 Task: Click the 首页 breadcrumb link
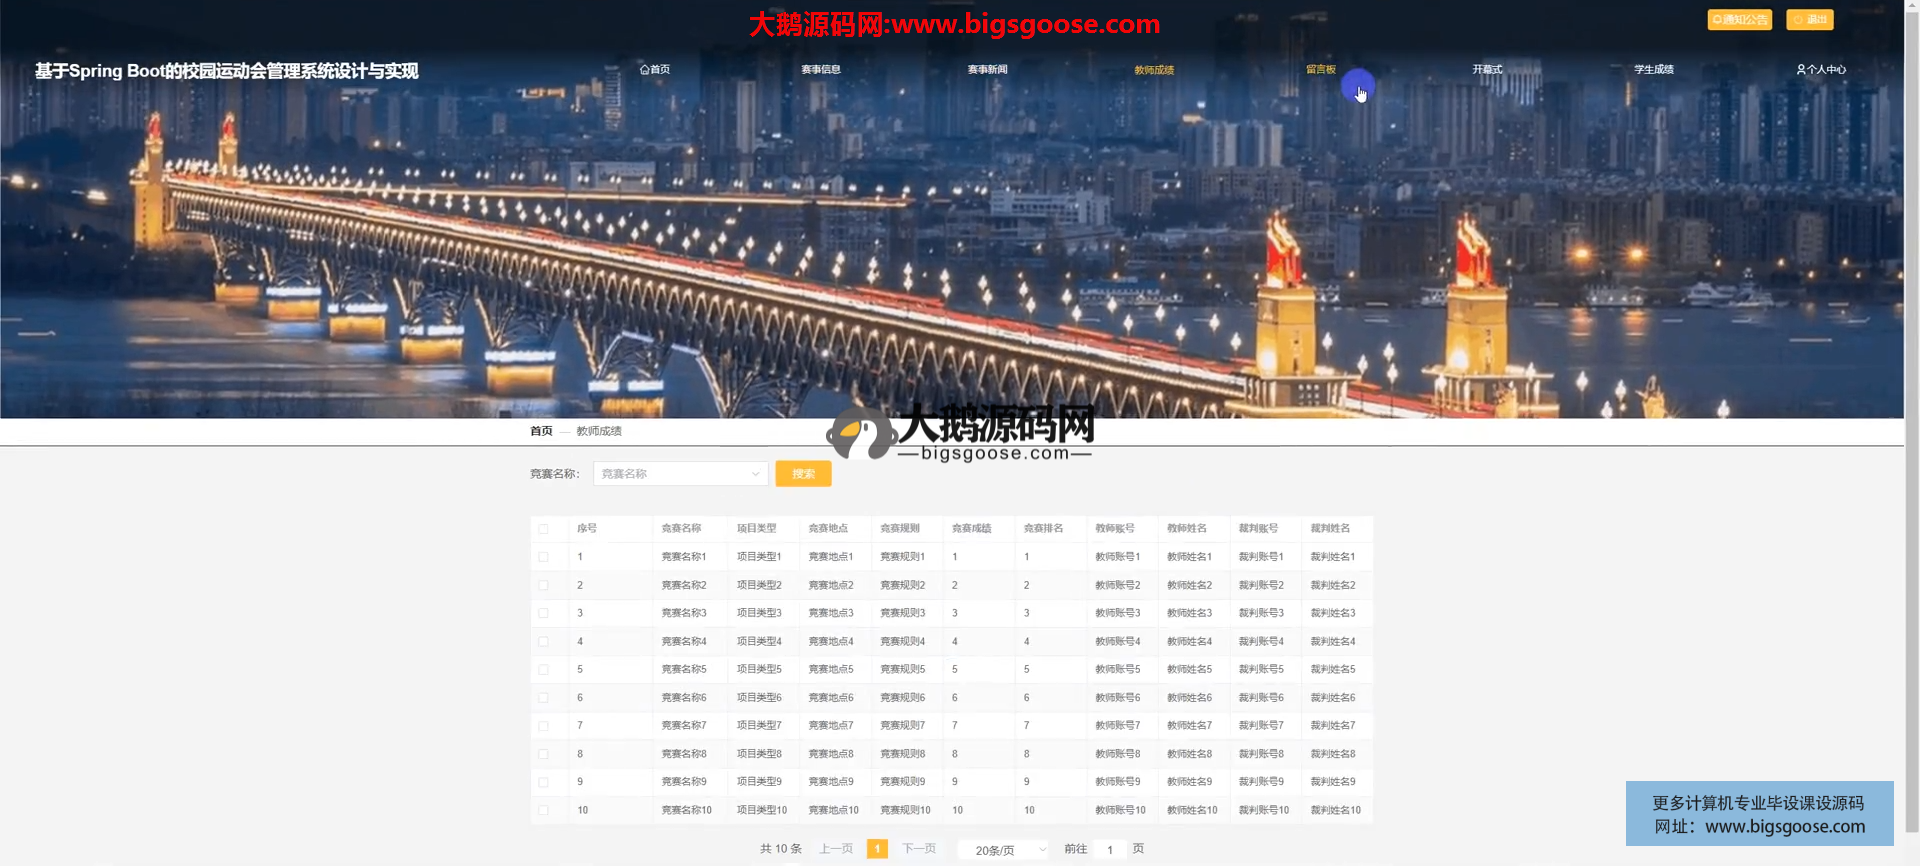point(541,431)
